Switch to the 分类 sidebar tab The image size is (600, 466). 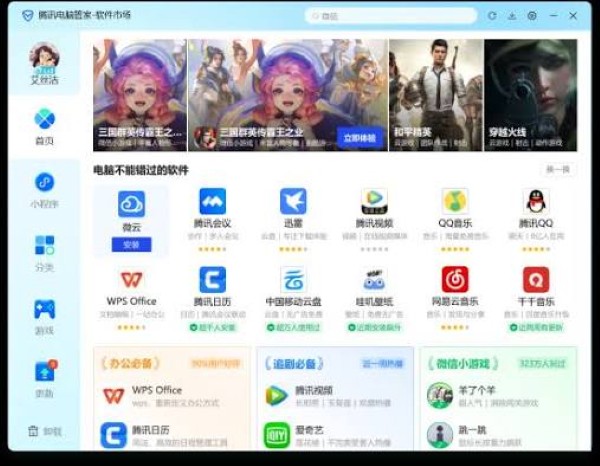pos(44,253)
